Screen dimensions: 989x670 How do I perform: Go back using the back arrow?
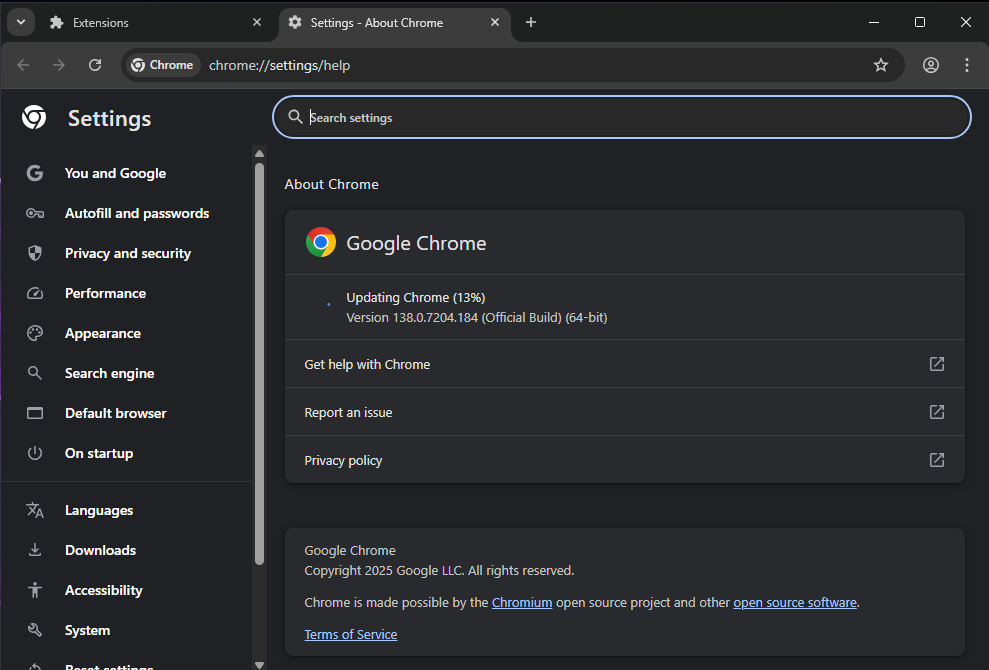pos(23,65)
